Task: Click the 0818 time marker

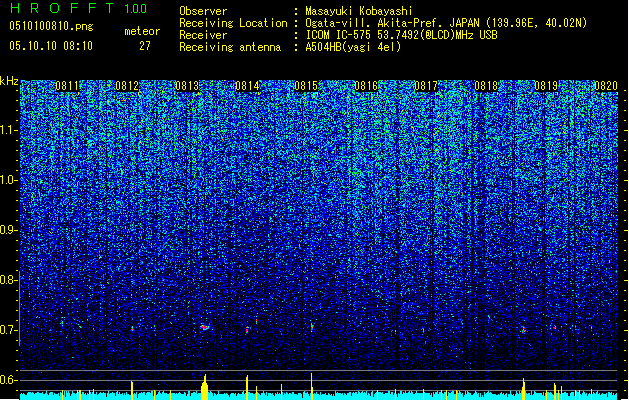Action: coord(486,86)
